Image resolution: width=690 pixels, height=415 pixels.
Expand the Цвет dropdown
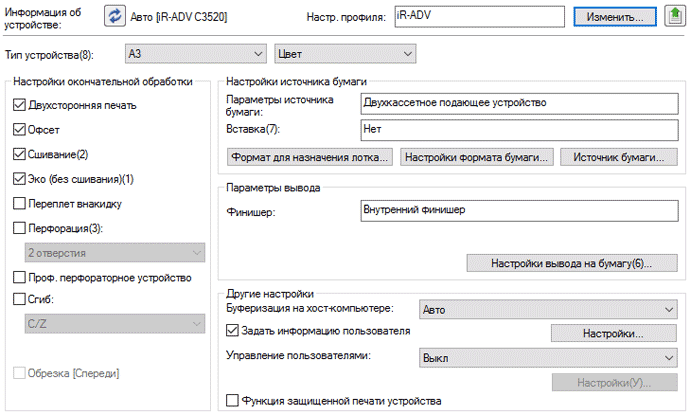345,53
